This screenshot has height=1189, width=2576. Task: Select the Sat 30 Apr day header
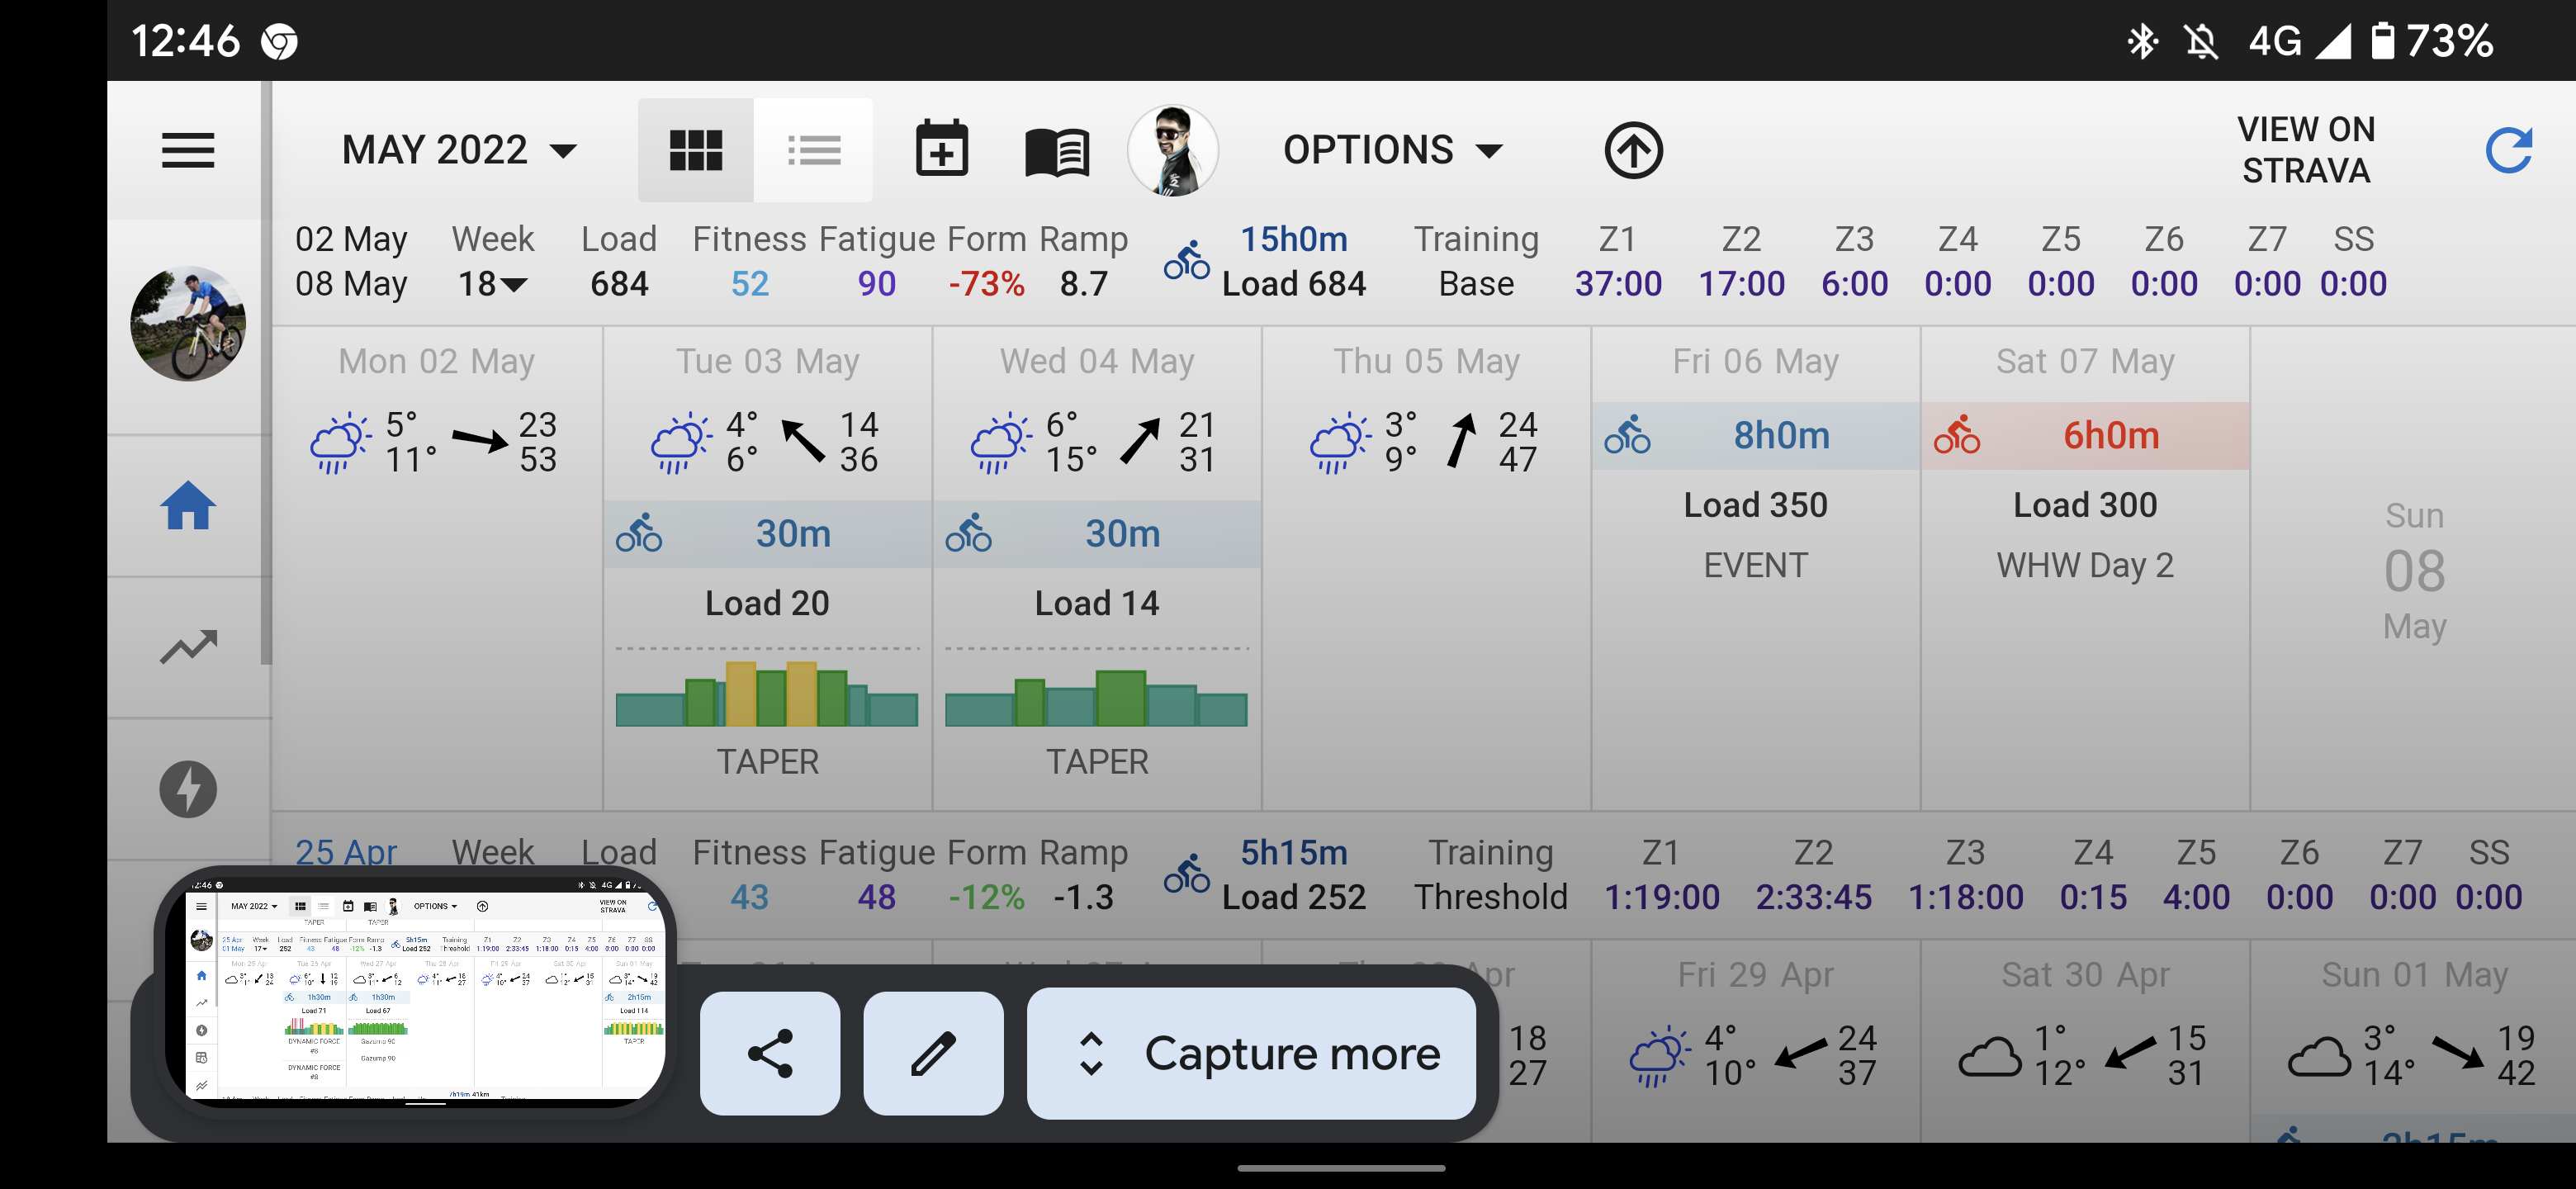pyautogui.click(x=2085, y=974)
